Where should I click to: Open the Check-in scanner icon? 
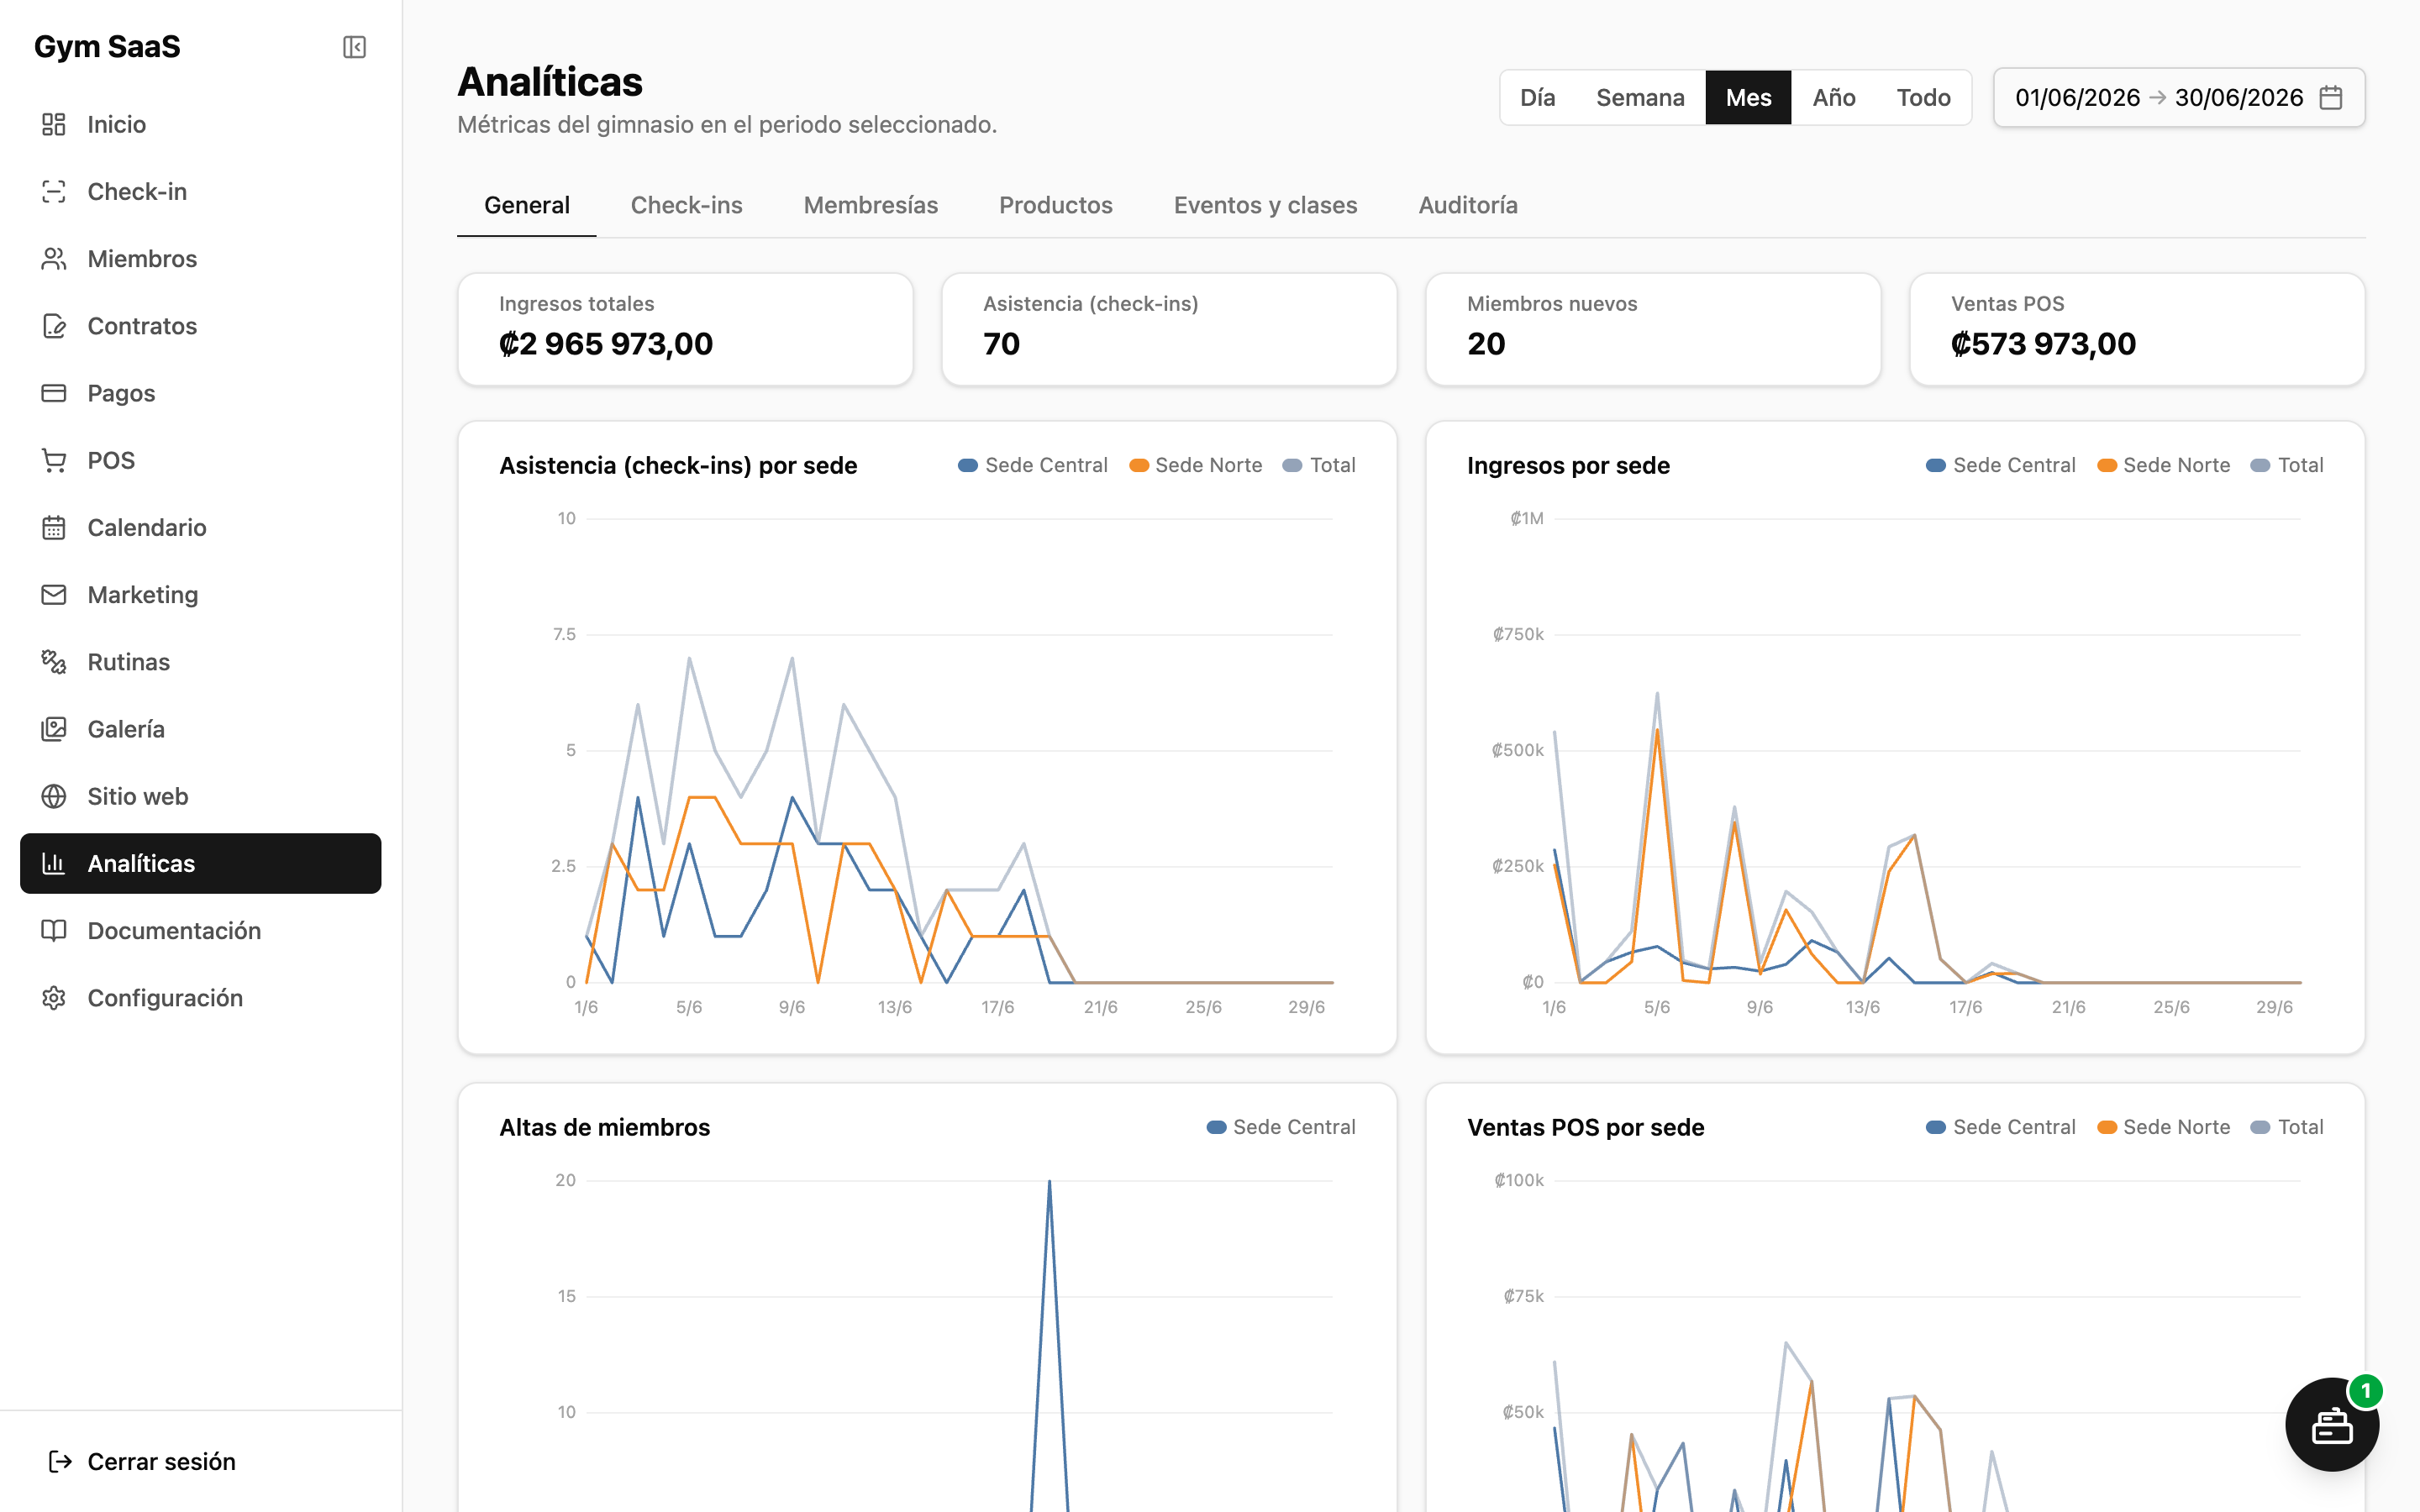(54, 191)
